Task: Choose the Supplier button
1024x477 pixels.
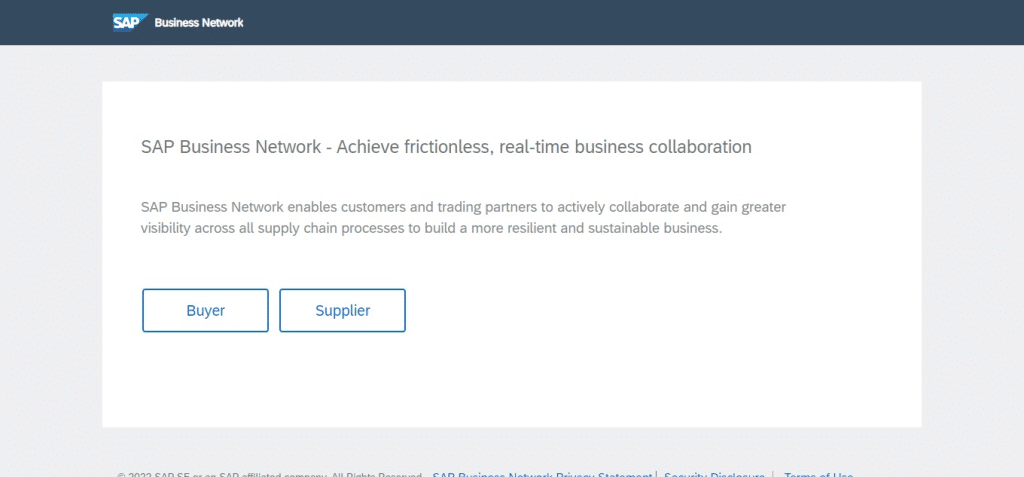Action: tap(342, 310)
